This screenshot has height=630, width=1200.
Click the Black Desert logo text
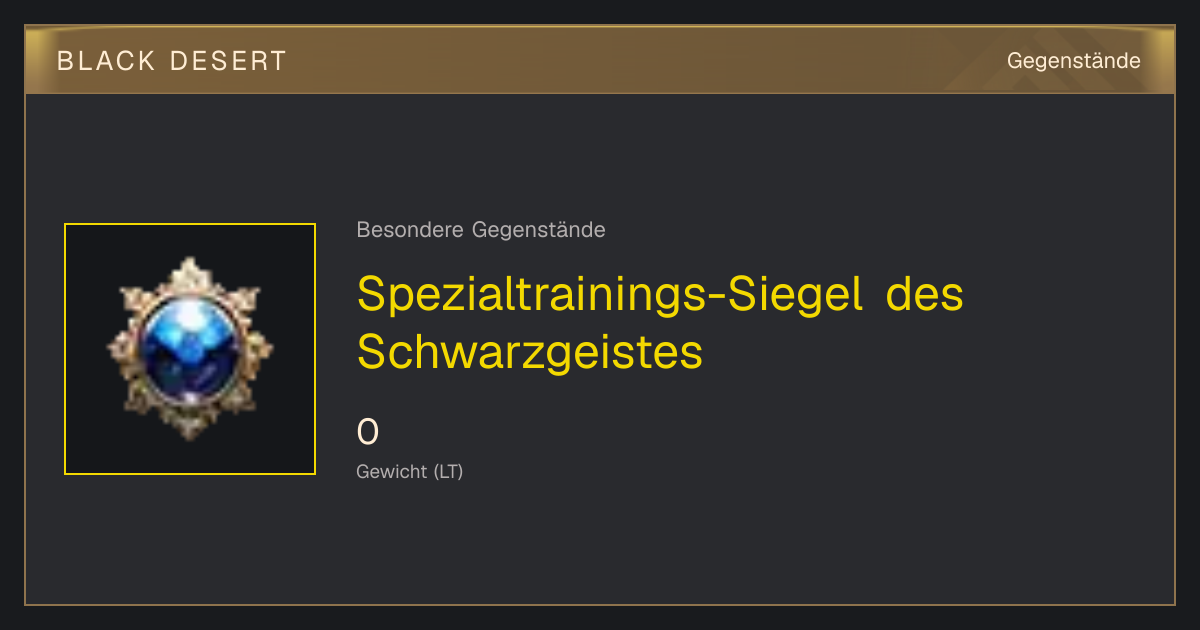172,61
